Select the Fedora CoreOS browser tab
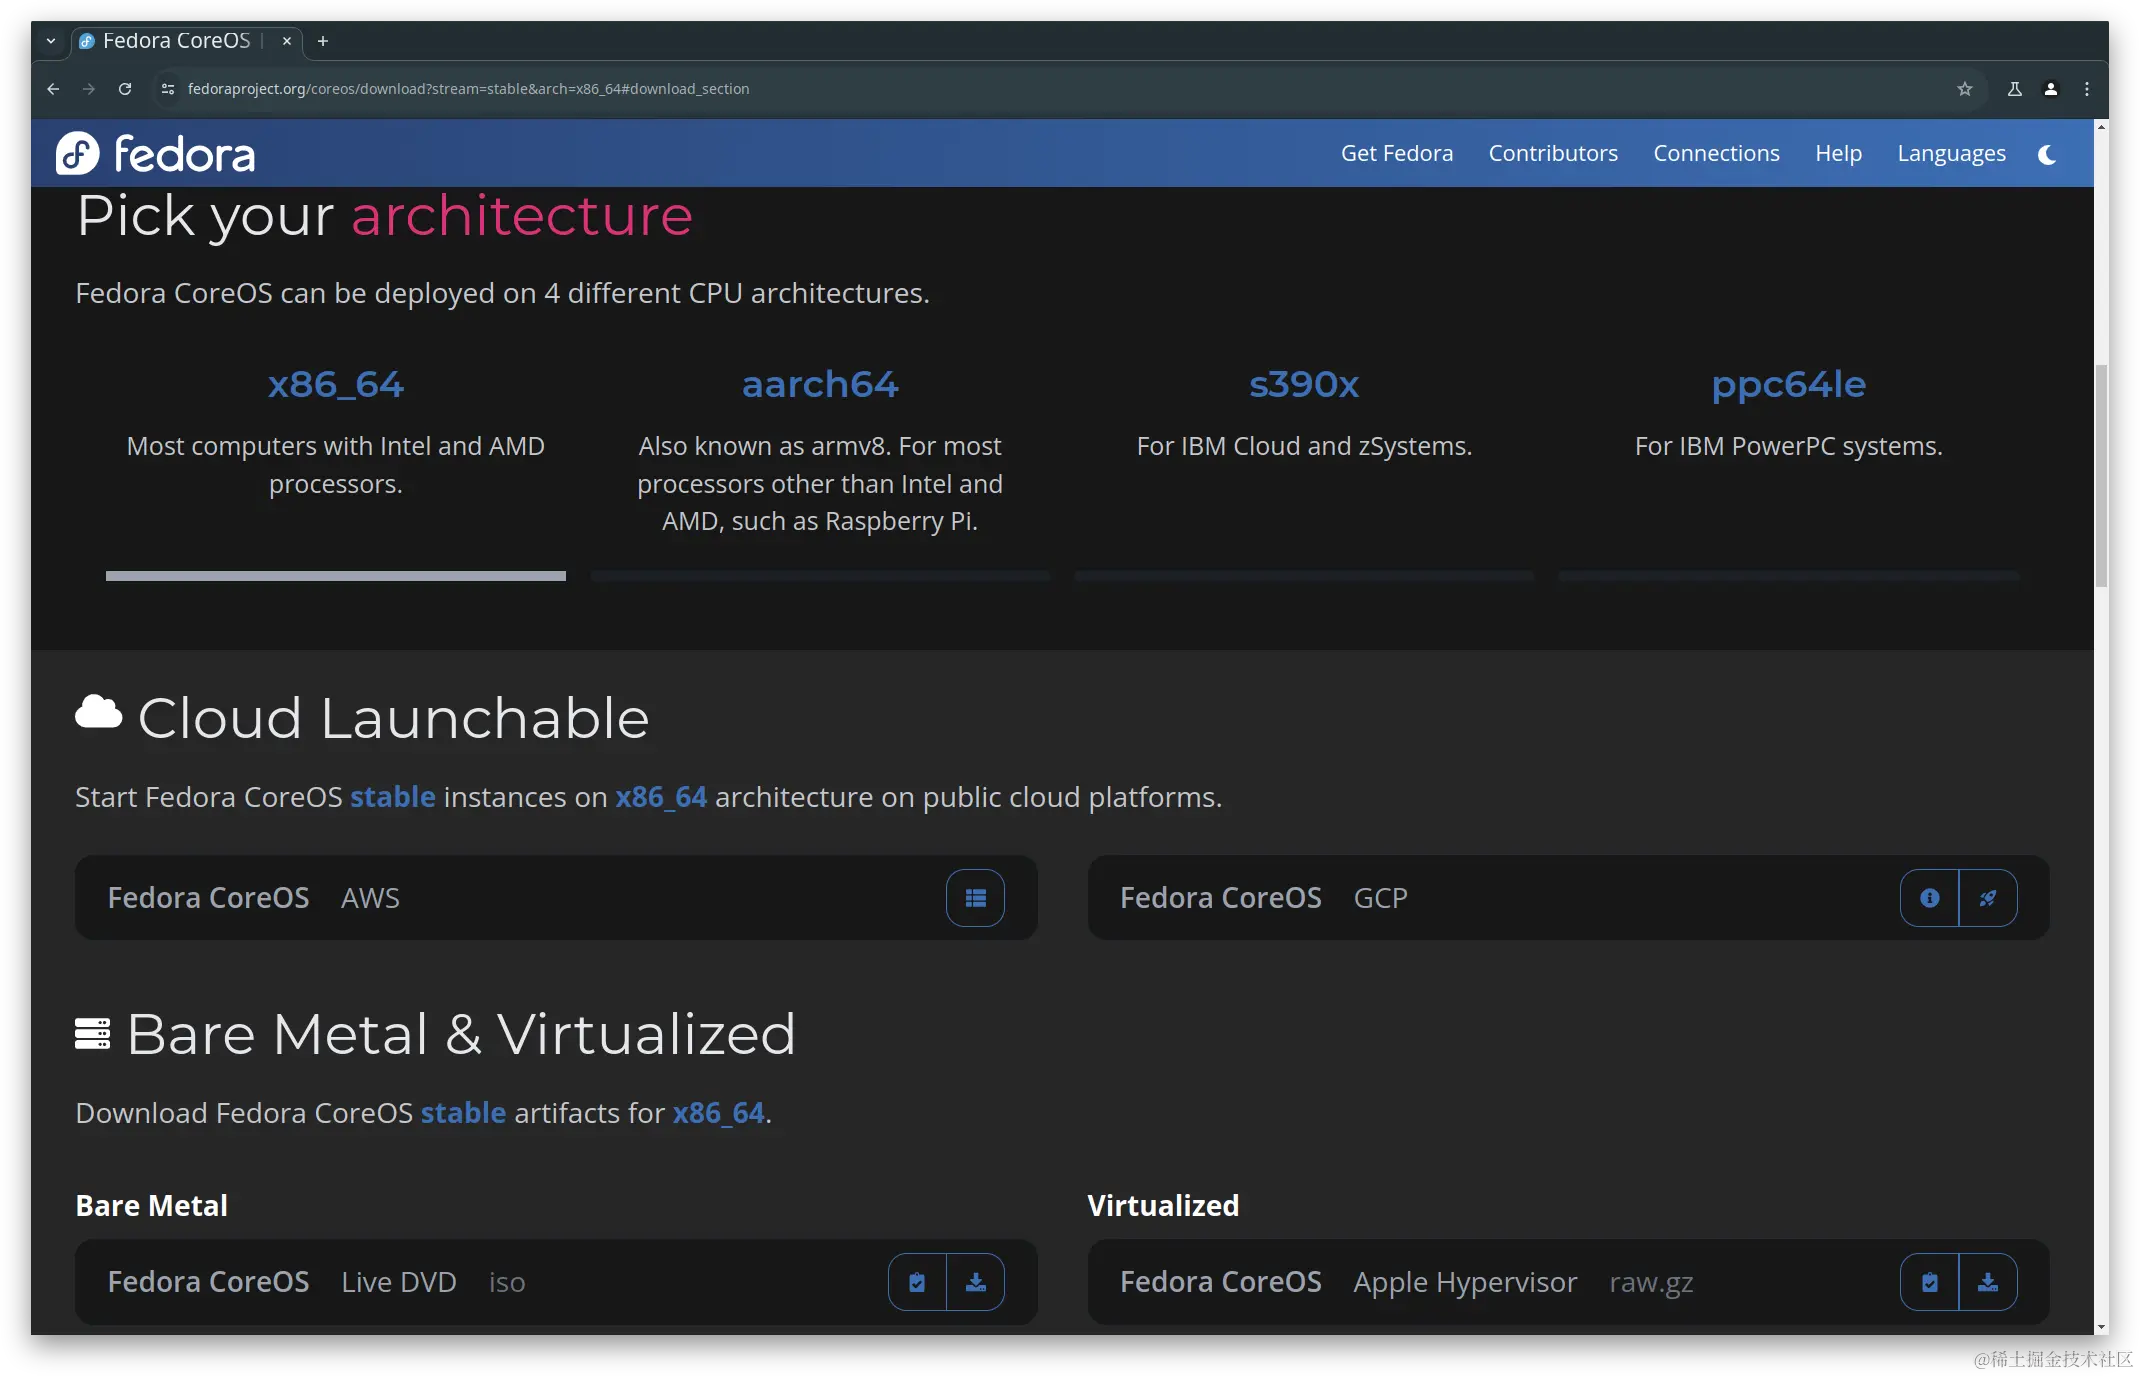 click(x=187, y=41)
